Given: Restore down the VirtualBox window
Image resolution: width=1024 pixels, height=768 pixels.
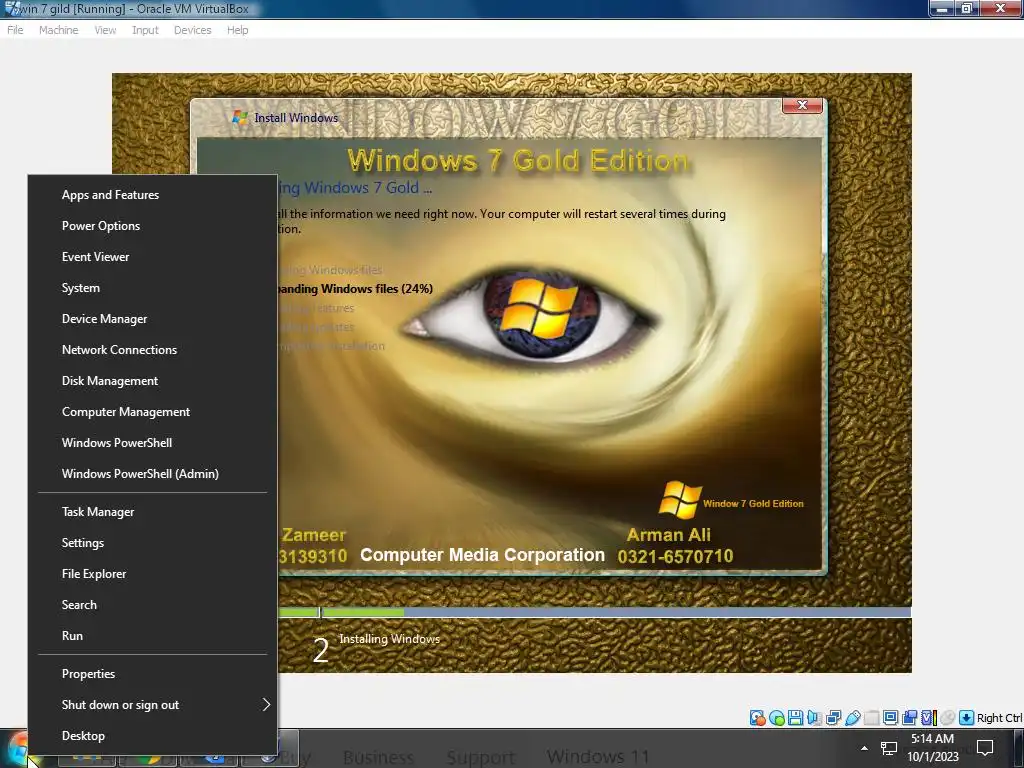Looking at the screenshot, I should [967, 8].
